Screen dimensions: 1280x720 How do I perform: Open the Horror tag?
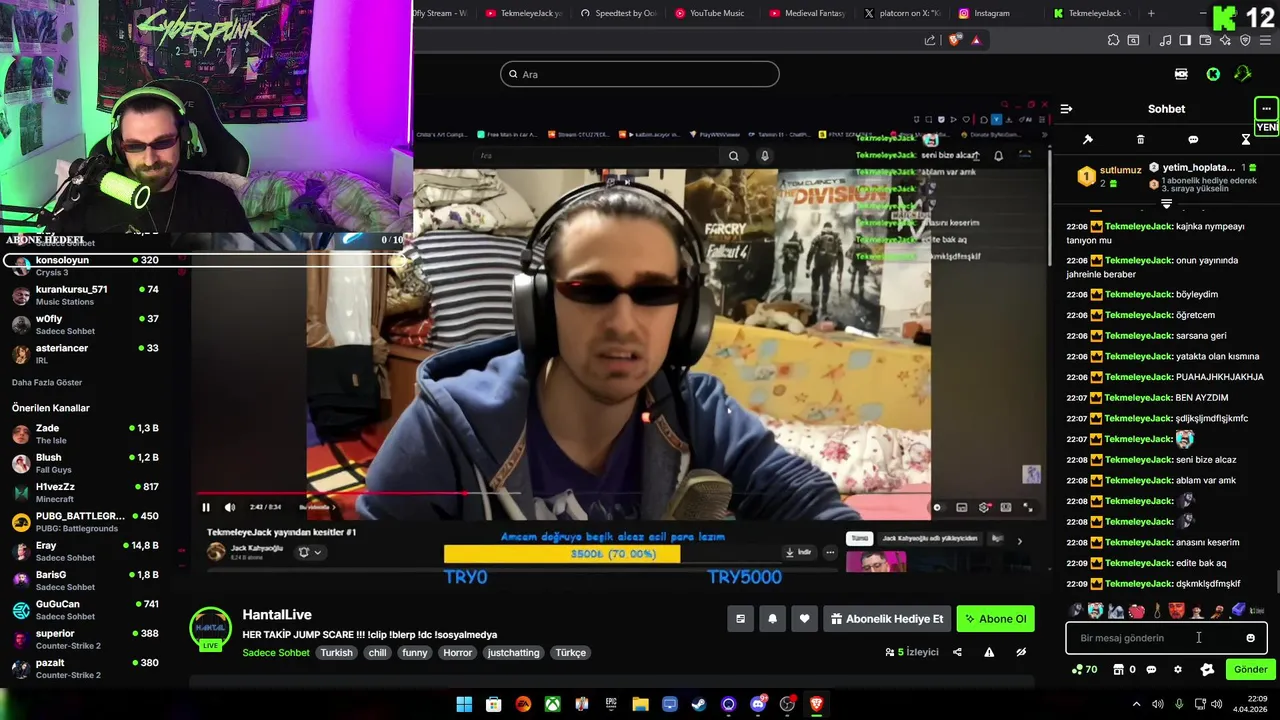pyautogui.click(x=457, y=653)
